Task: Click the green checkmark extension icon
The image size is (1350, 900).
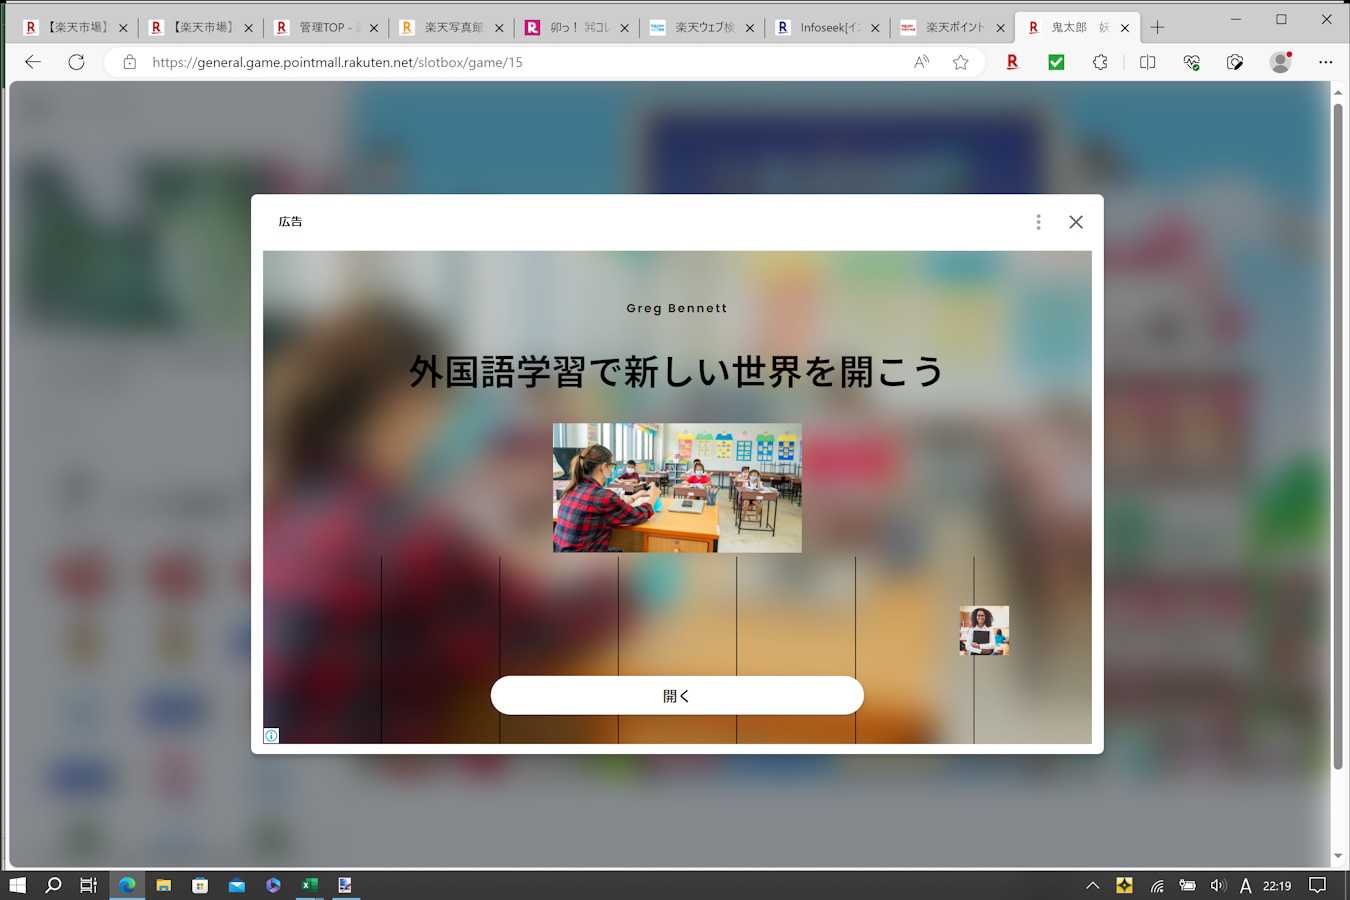Action: pyautogui.click(x=1056, y=62)
